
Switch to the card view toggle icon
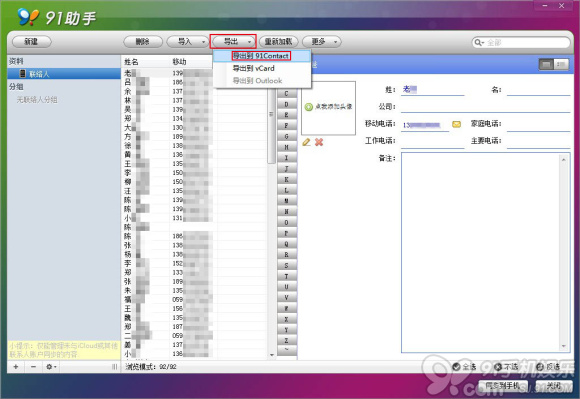pos(546,65)
